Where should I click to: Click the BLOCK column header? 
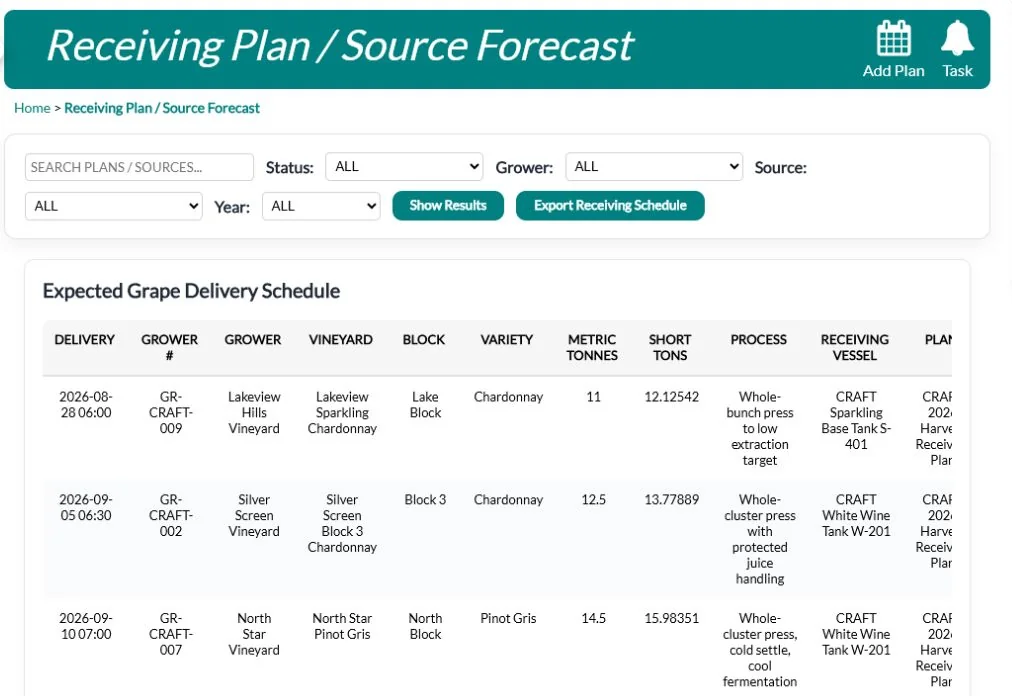click(424, 340)
